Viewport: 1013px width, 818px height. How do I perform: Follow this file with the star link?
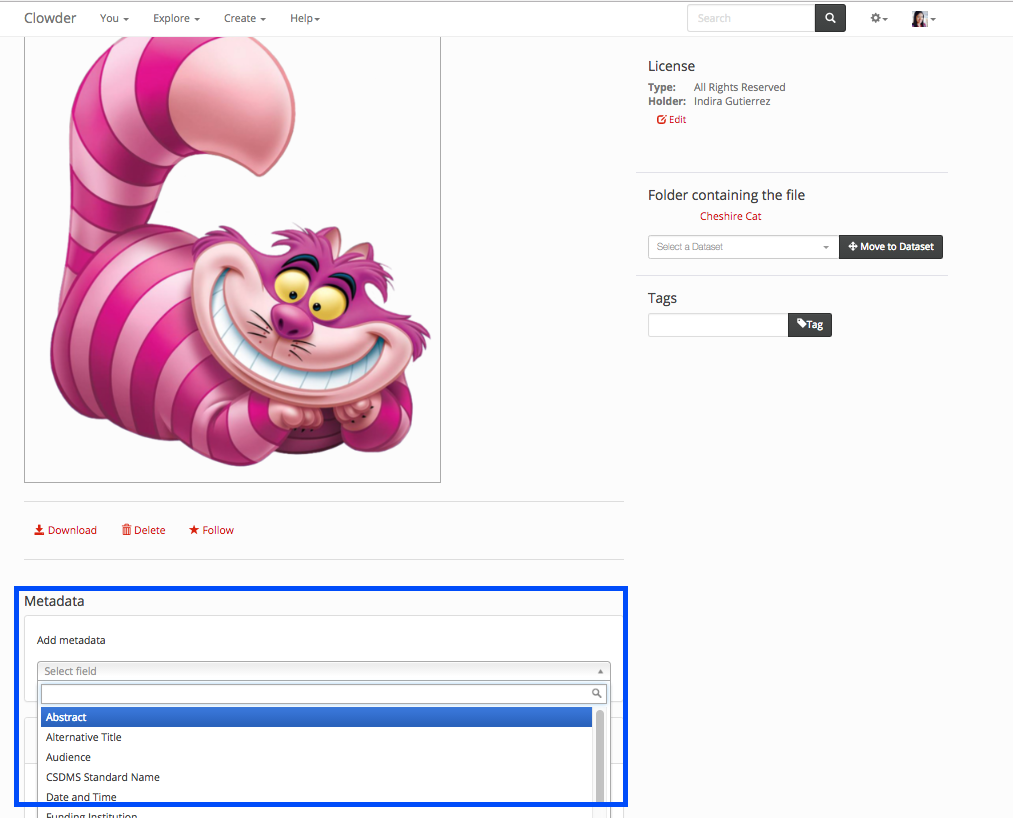click(211, 530)
